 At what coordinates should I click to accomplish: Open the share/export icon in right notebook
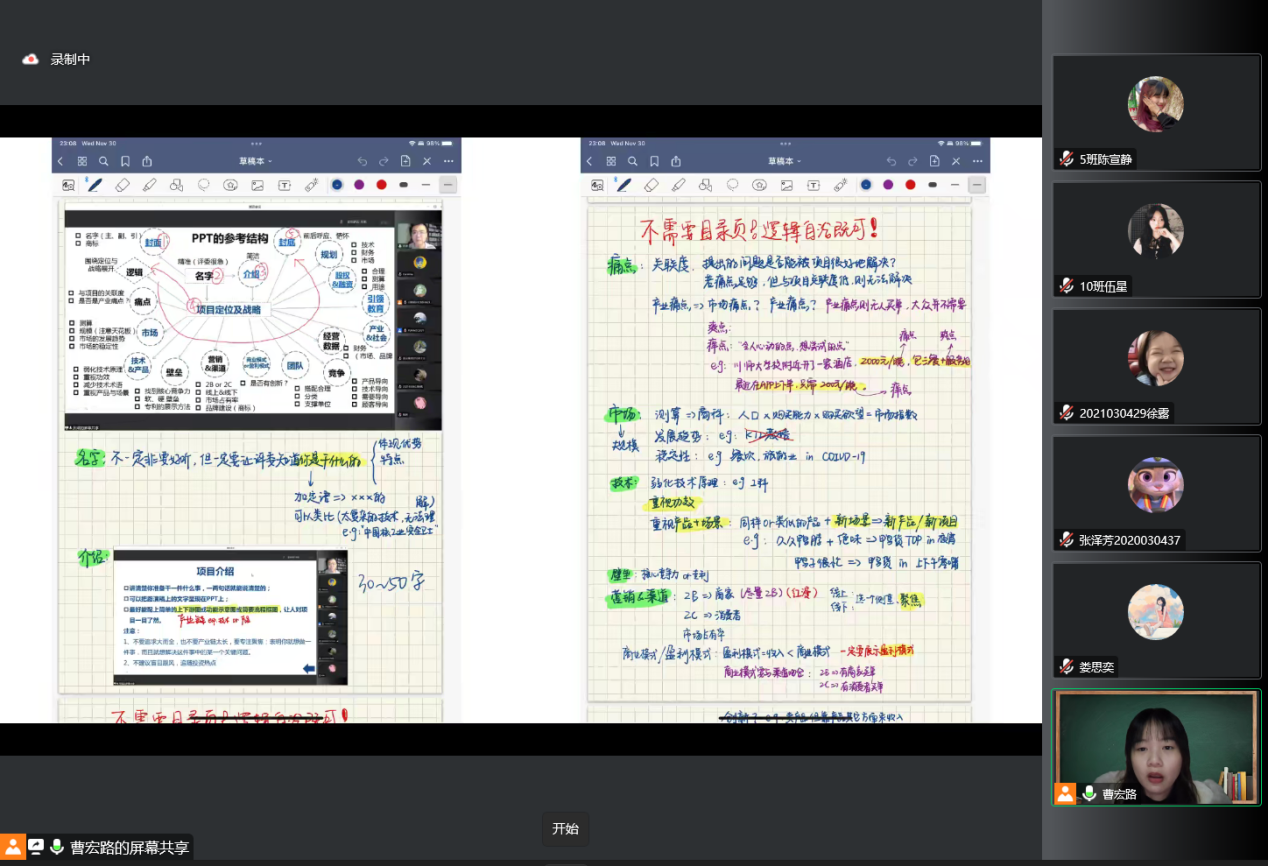[x=676, y=161]
